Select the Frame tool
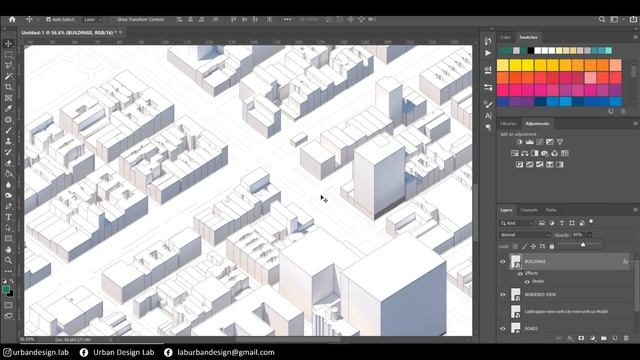The height and width of the screenshot is (360, 640). coord(8,98)
